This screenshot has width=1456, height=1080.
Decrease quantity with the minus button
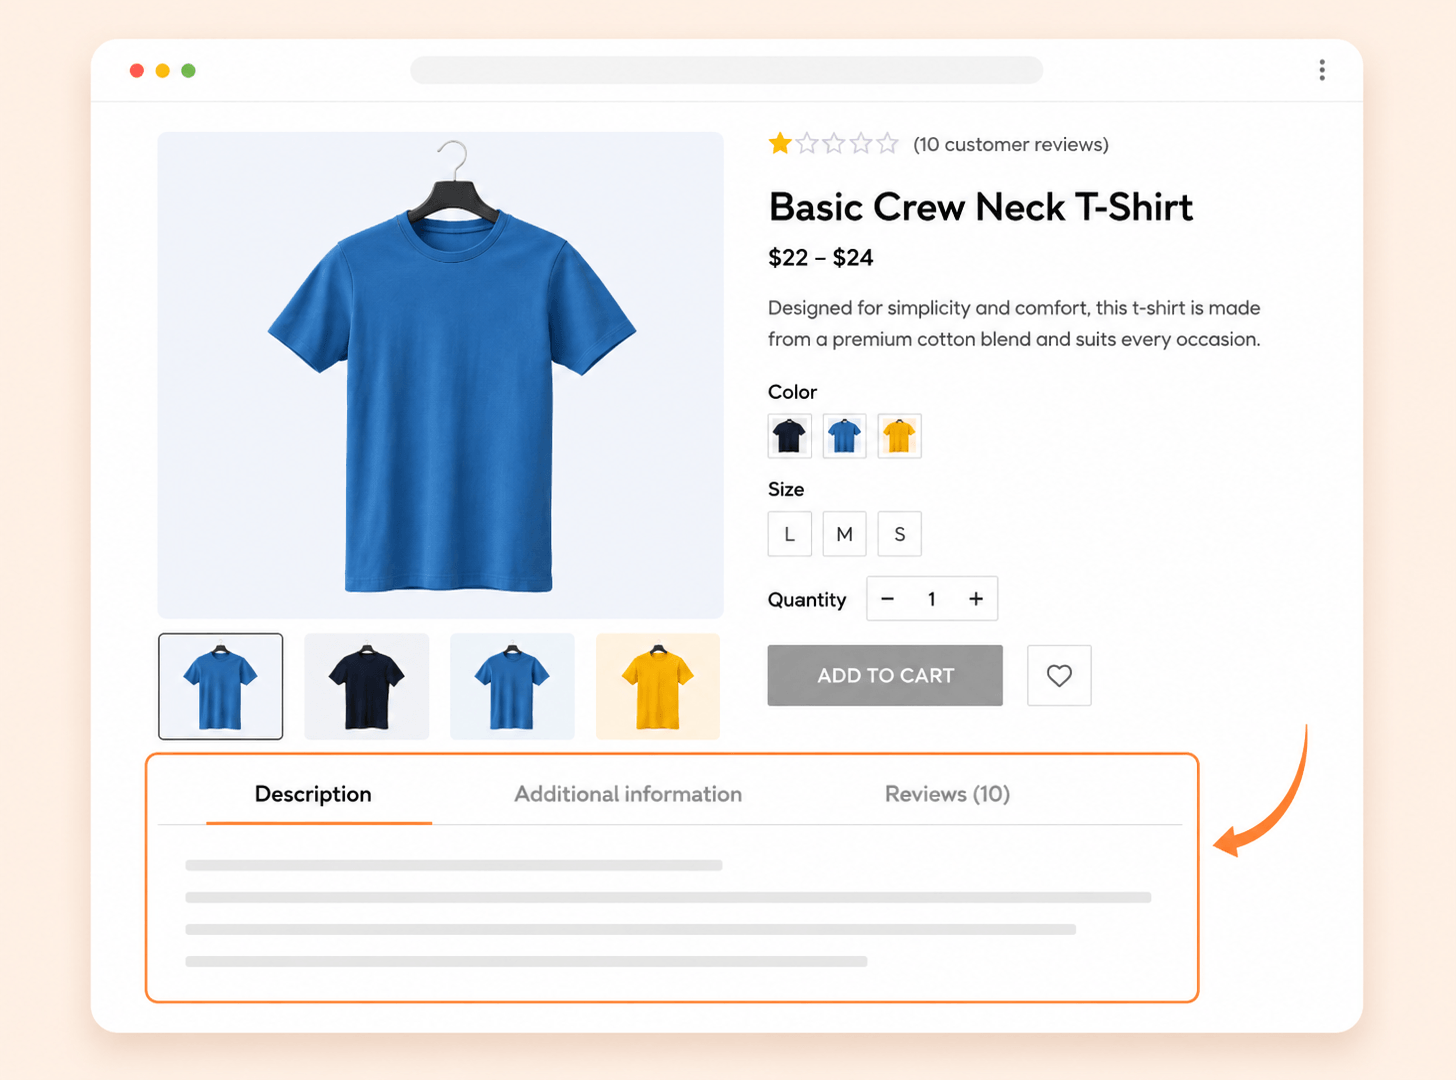click(887, 598)
